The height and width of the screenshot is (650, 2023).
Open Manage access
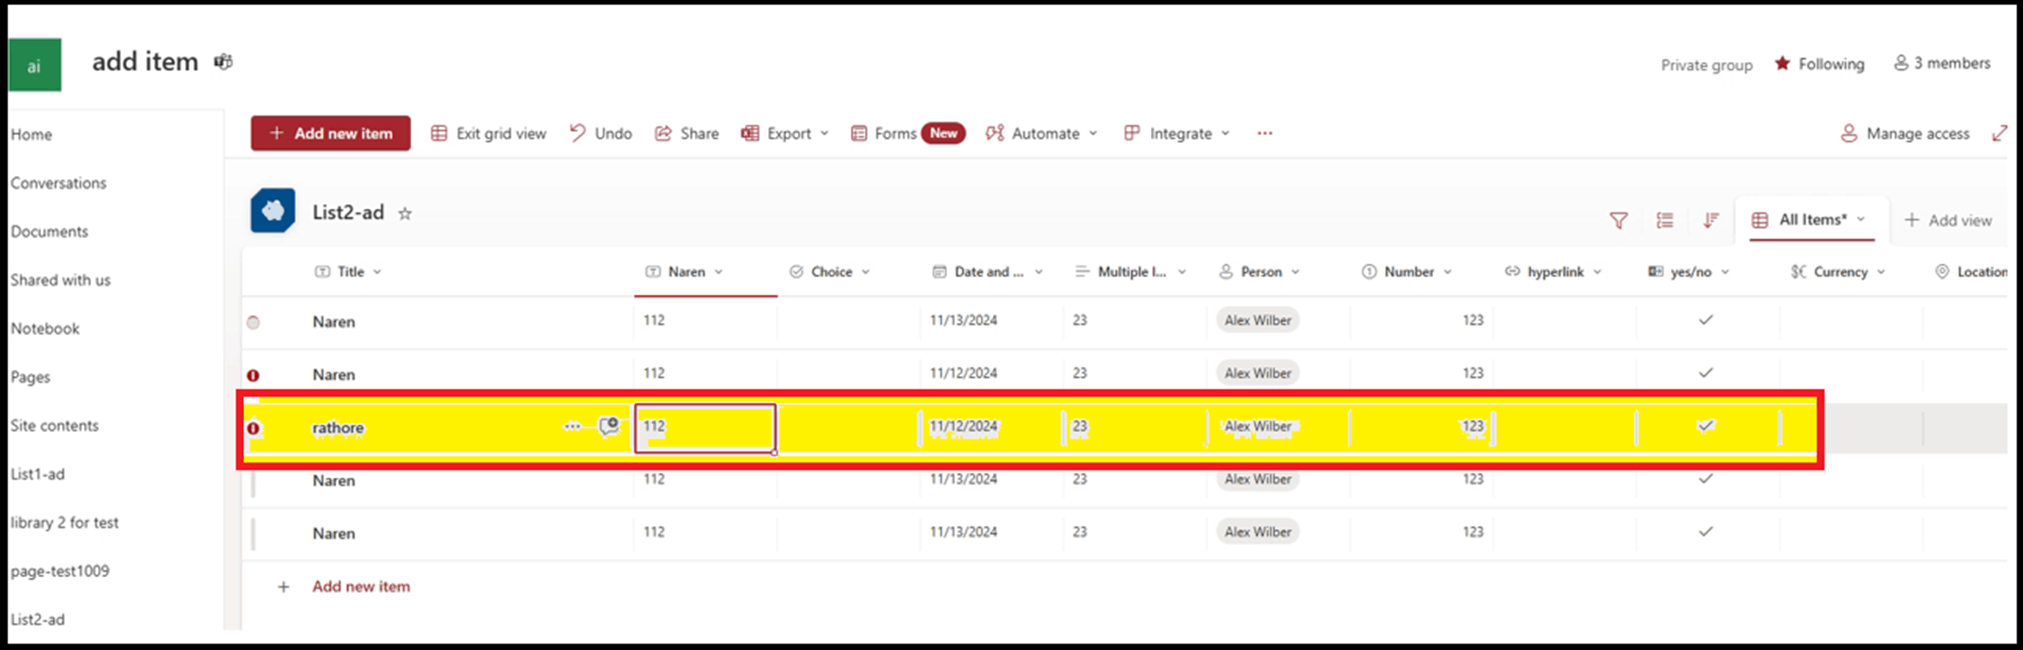[x=1905, y=133]
